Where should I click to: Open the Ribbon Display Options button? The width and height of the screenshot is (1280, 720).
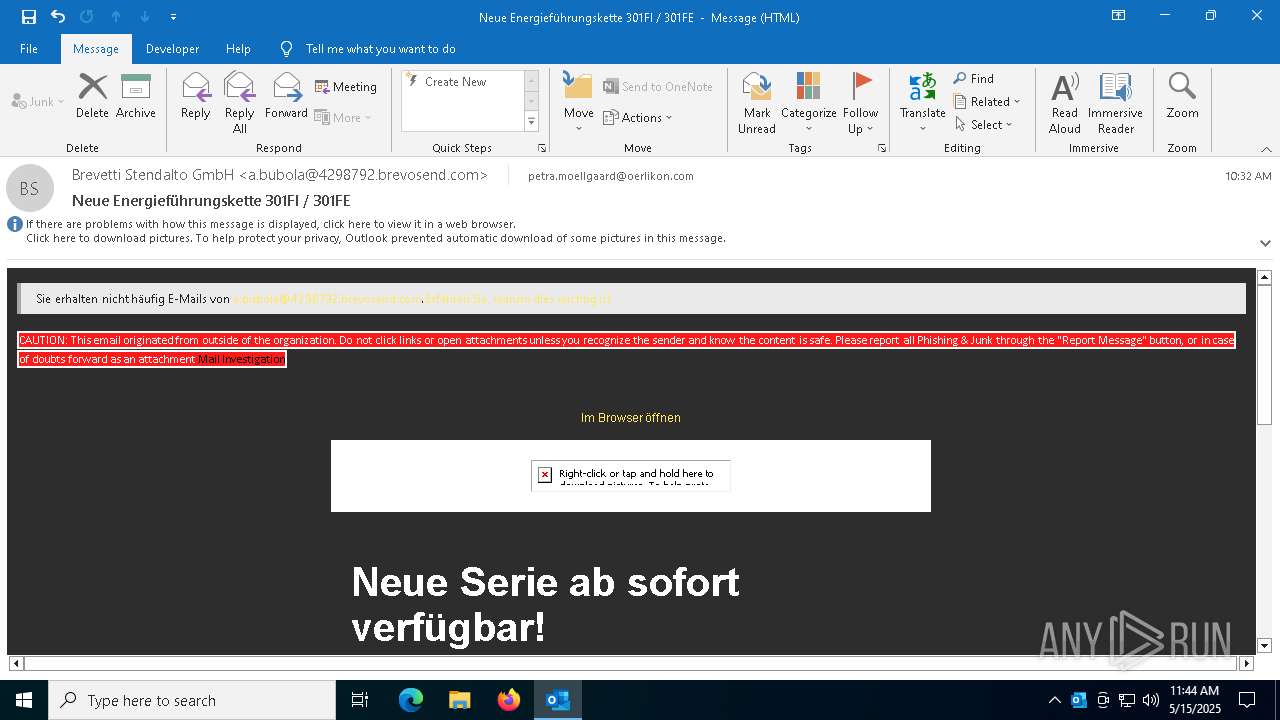pyautogui.click(x=1119, y=16)
